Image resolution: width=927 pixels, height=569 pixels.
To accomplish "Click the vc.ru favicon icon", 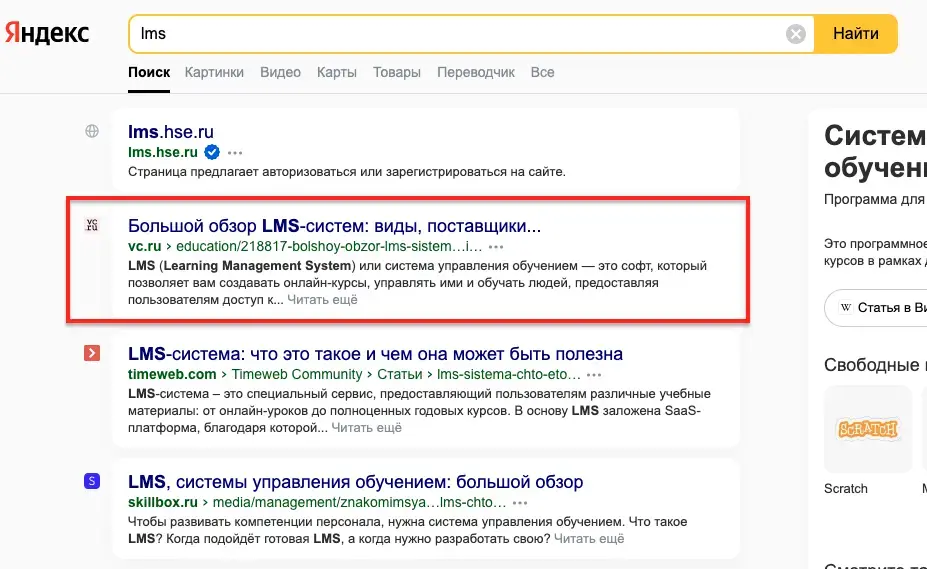I will pos(92,225).
